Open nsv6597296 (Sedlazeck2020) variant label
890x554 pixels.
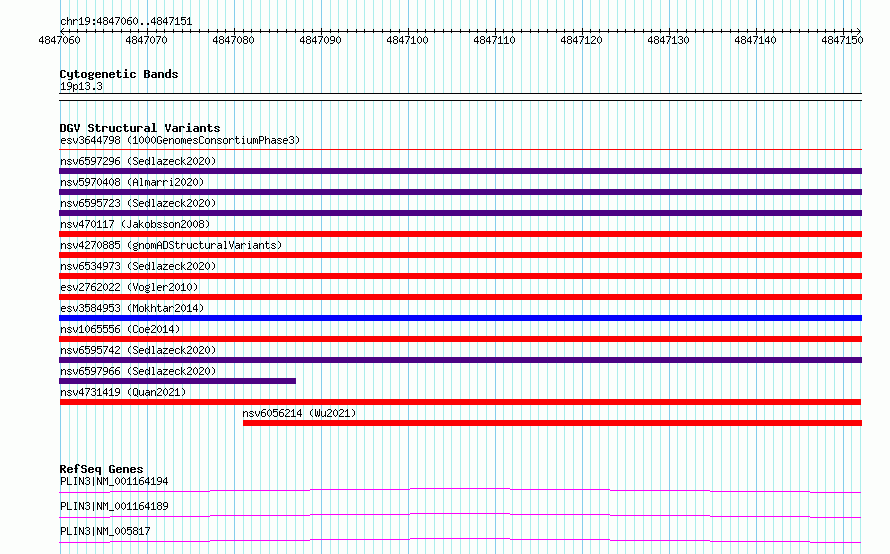click(x=138, y=161)
